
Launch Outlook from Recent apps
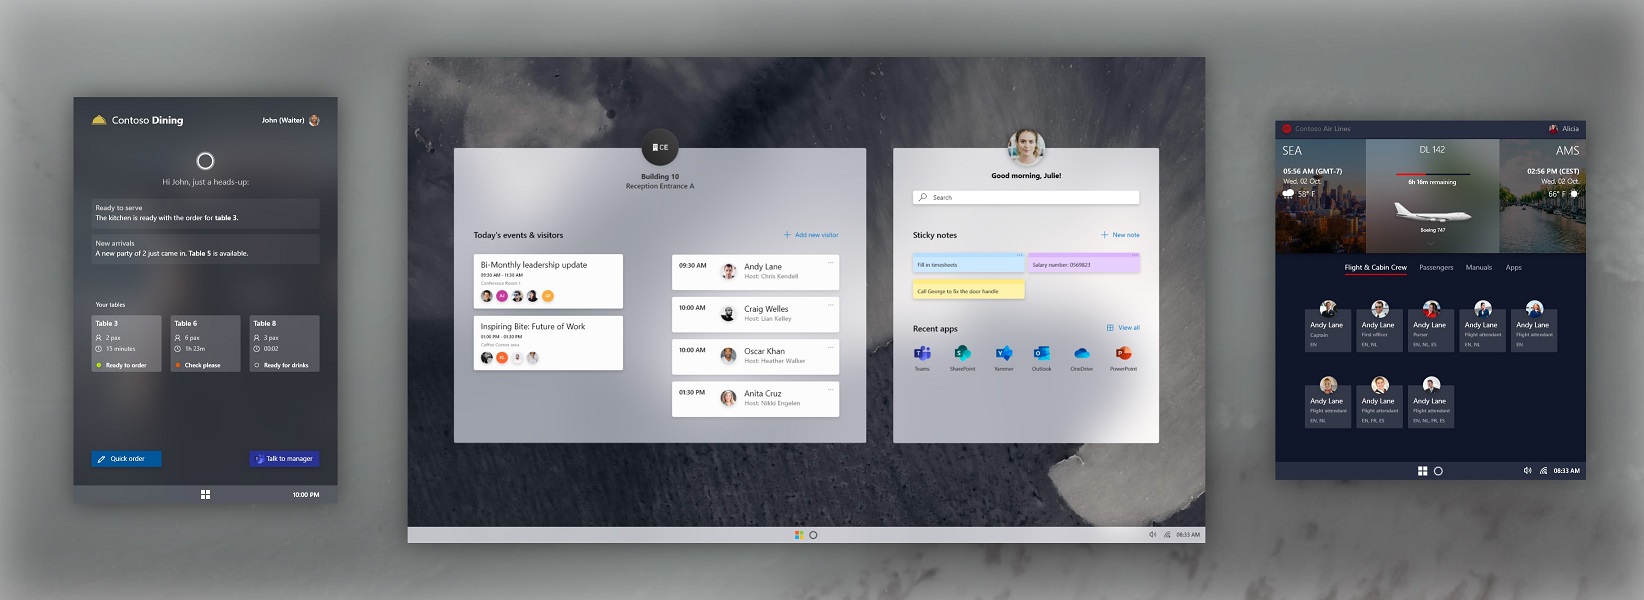[1041, 354]
